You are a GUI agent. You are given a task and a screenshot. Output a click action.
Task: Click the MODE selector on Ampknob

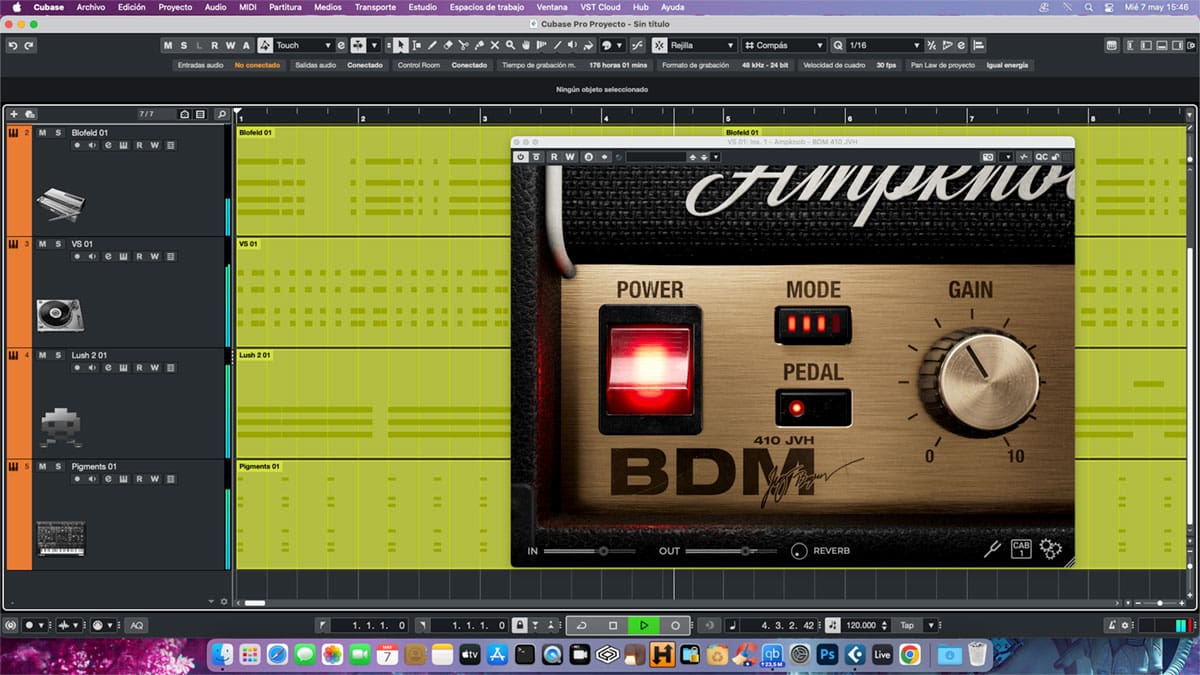pyautogui.click(x=813, y=325)
